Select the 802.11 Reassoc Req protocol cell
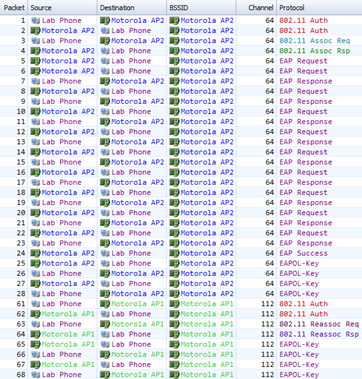The width and height of the screenshot is (362, 379). 319,324
